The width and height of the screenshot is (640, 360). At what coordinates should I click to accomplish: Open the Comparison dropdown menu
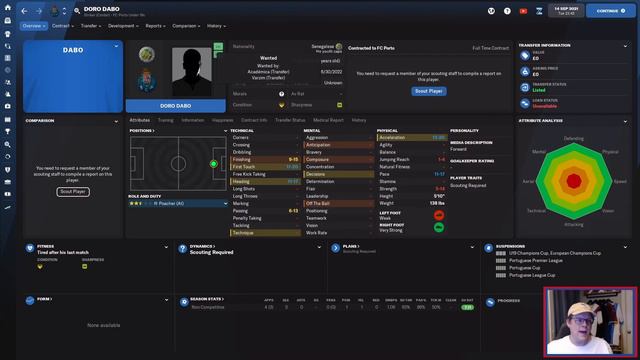tap(186, 26)
